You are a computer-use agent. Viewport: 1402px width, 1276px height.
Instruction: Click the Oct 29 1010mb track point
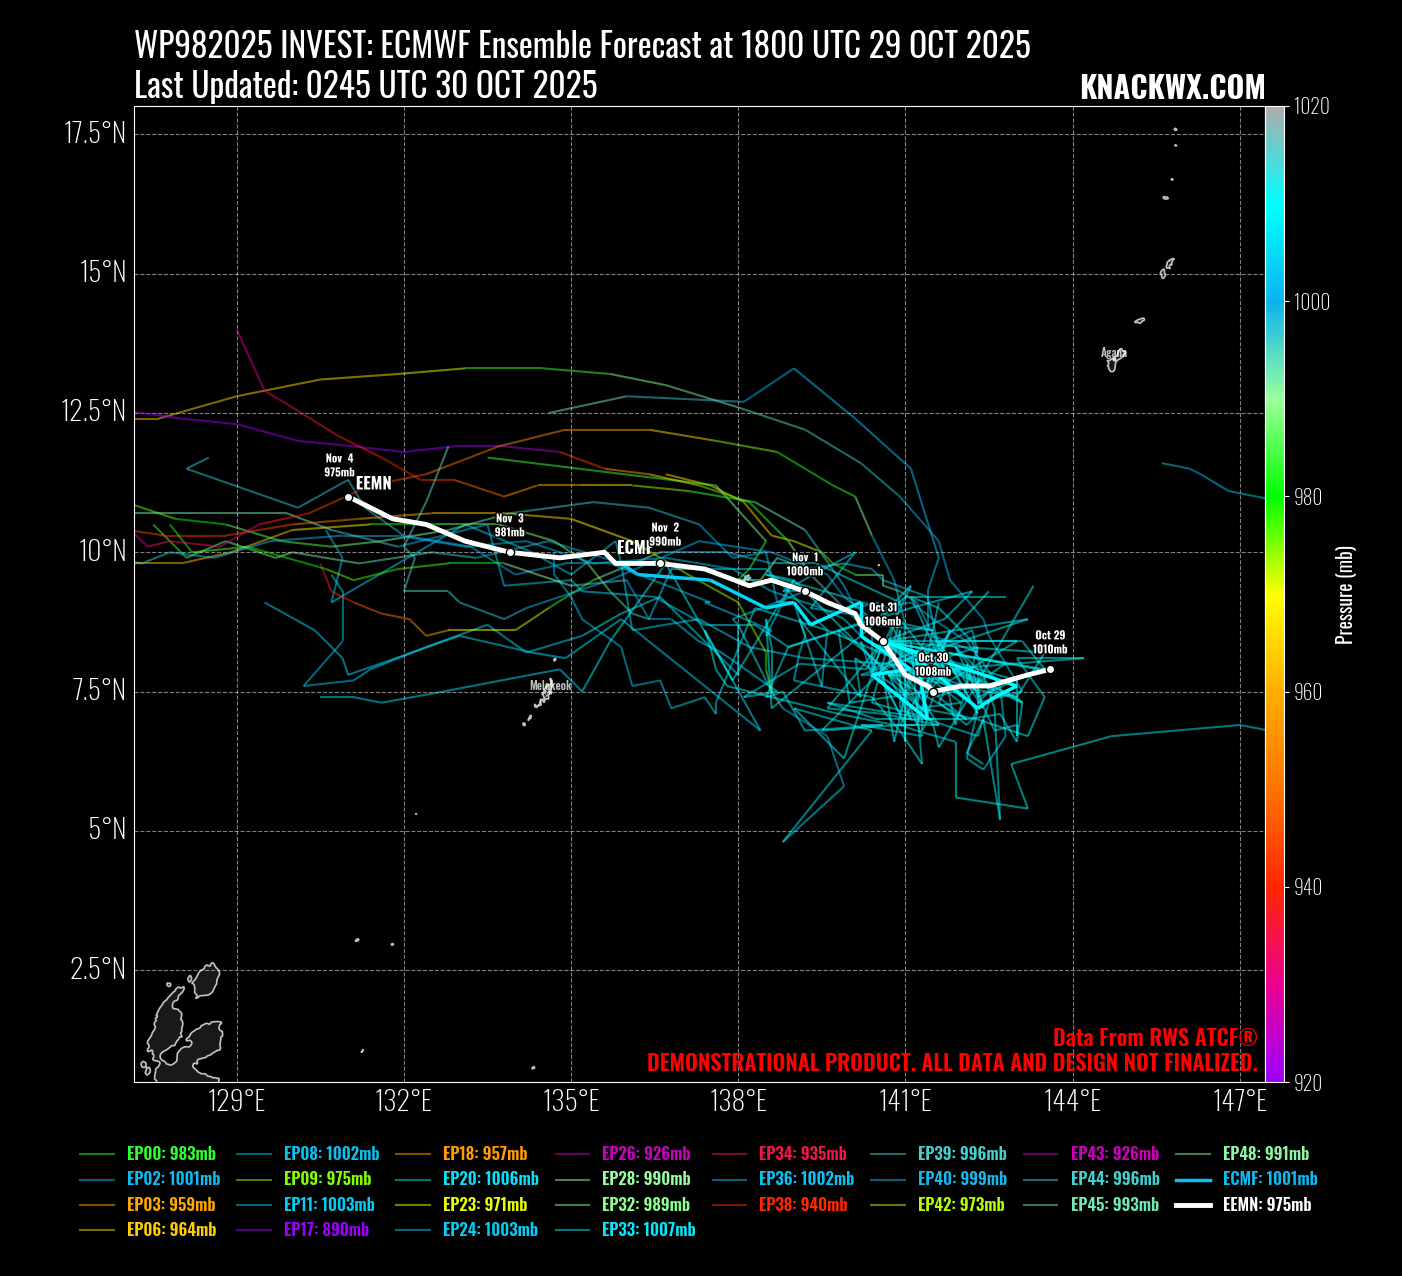point(1050,670)
